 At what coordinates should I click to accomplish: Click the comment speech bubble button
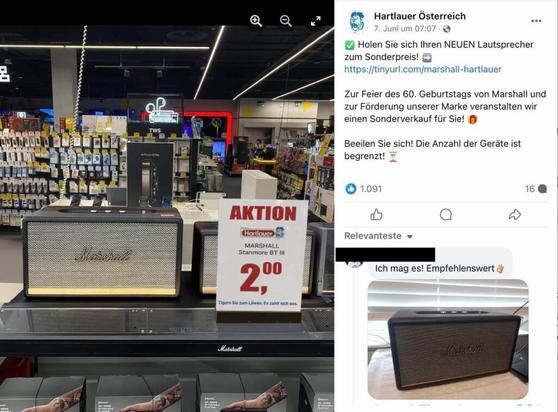[x=446, y=215]
